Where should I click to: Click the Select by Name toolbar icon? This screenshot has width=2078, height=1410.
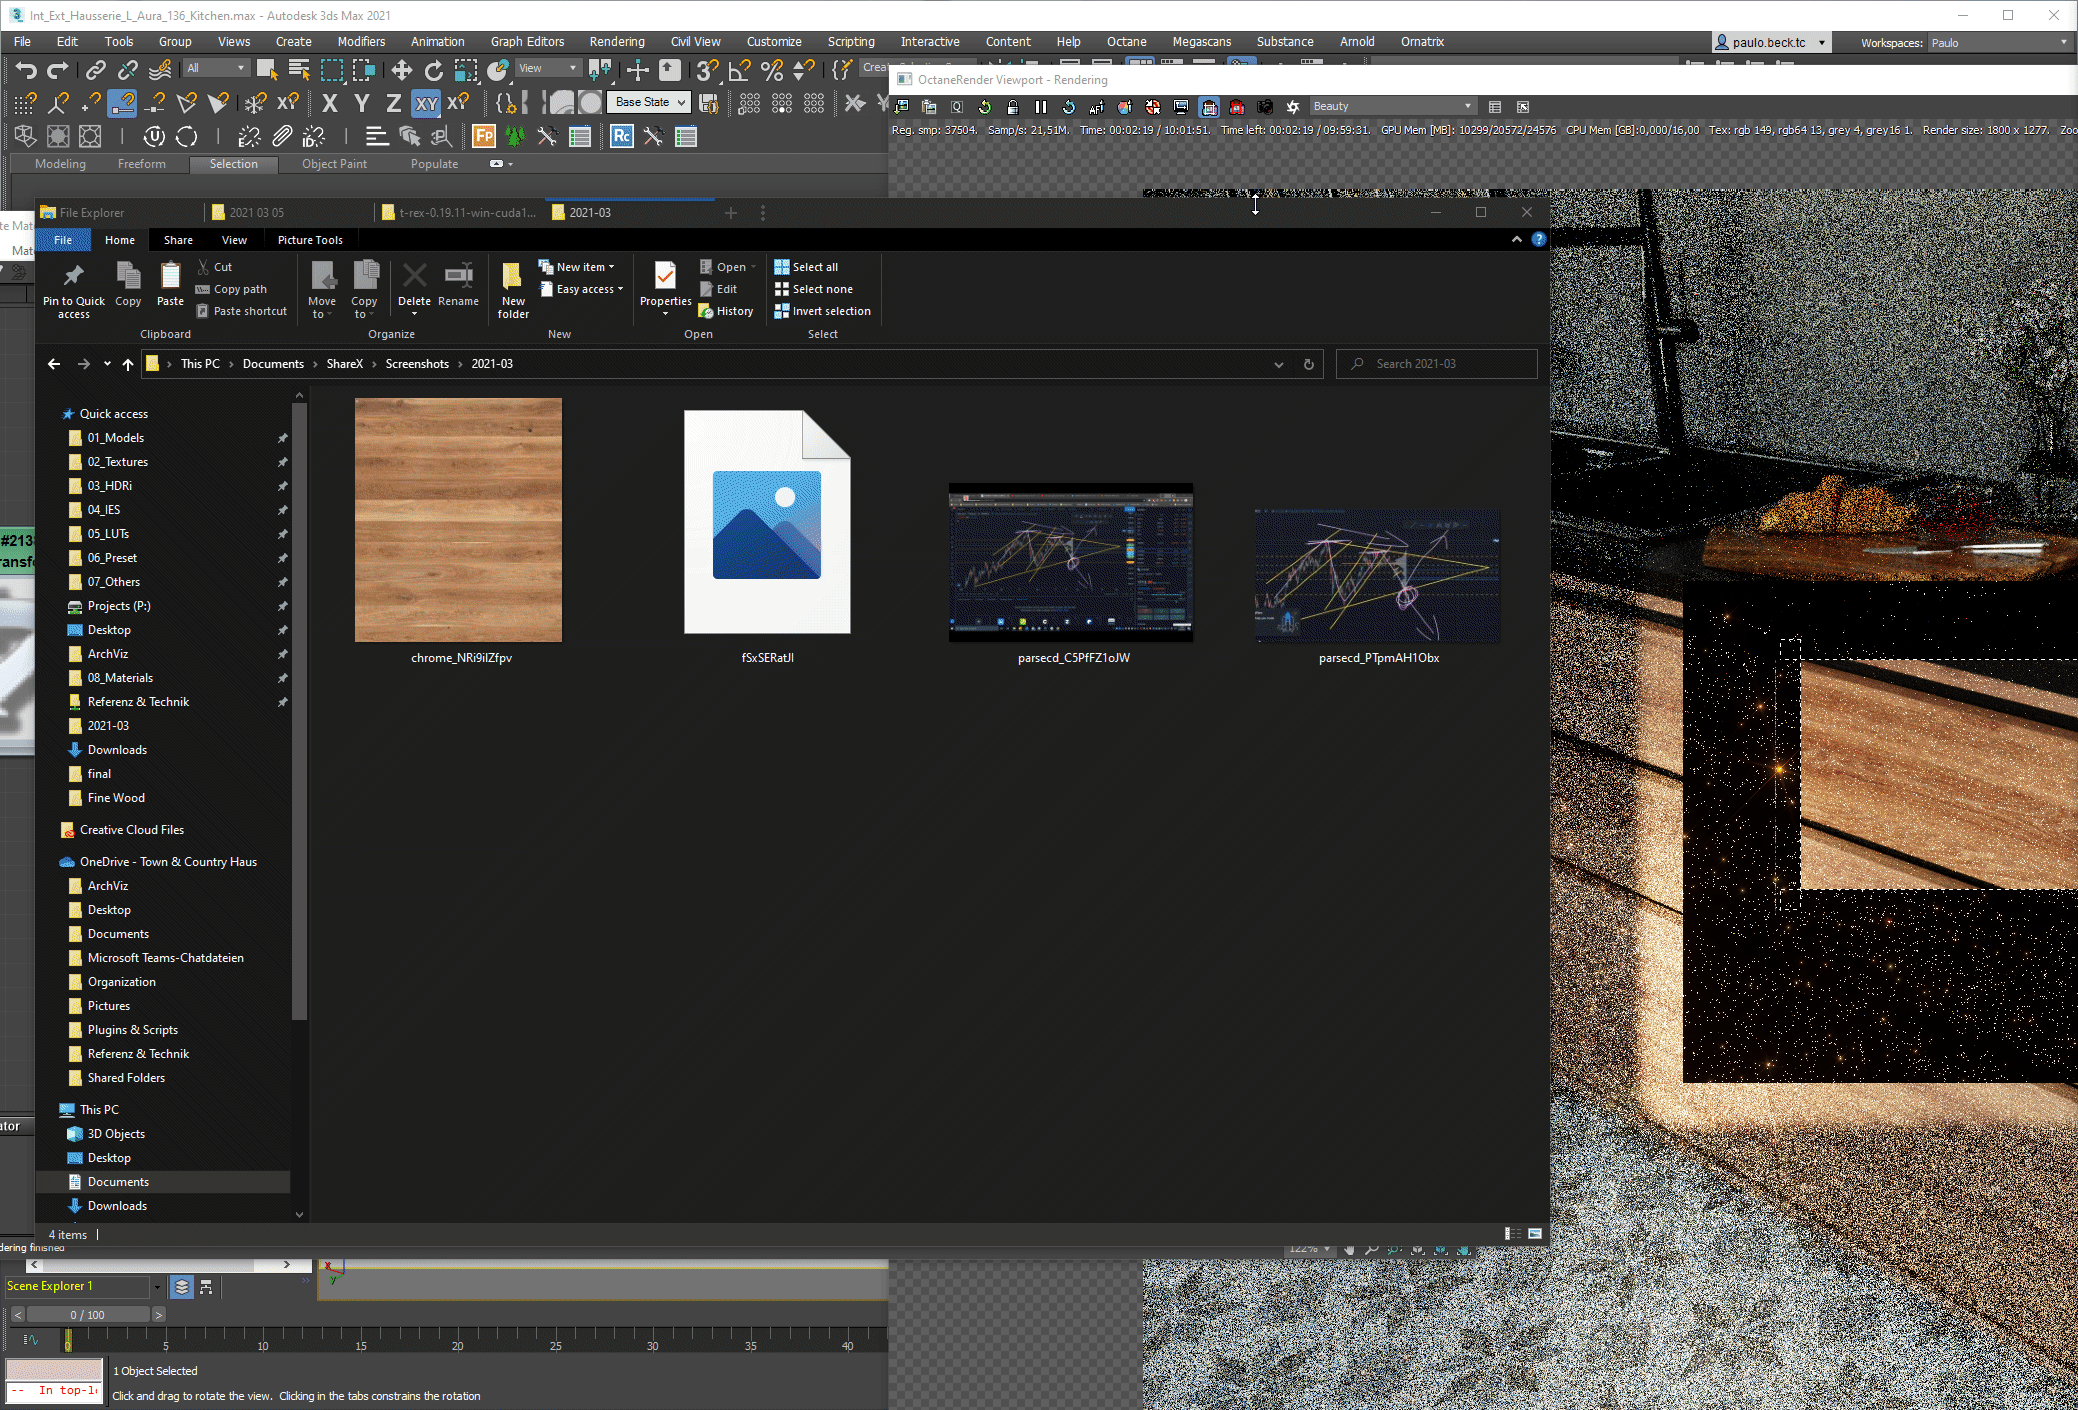pyautogui.click(x=298, y=70)
